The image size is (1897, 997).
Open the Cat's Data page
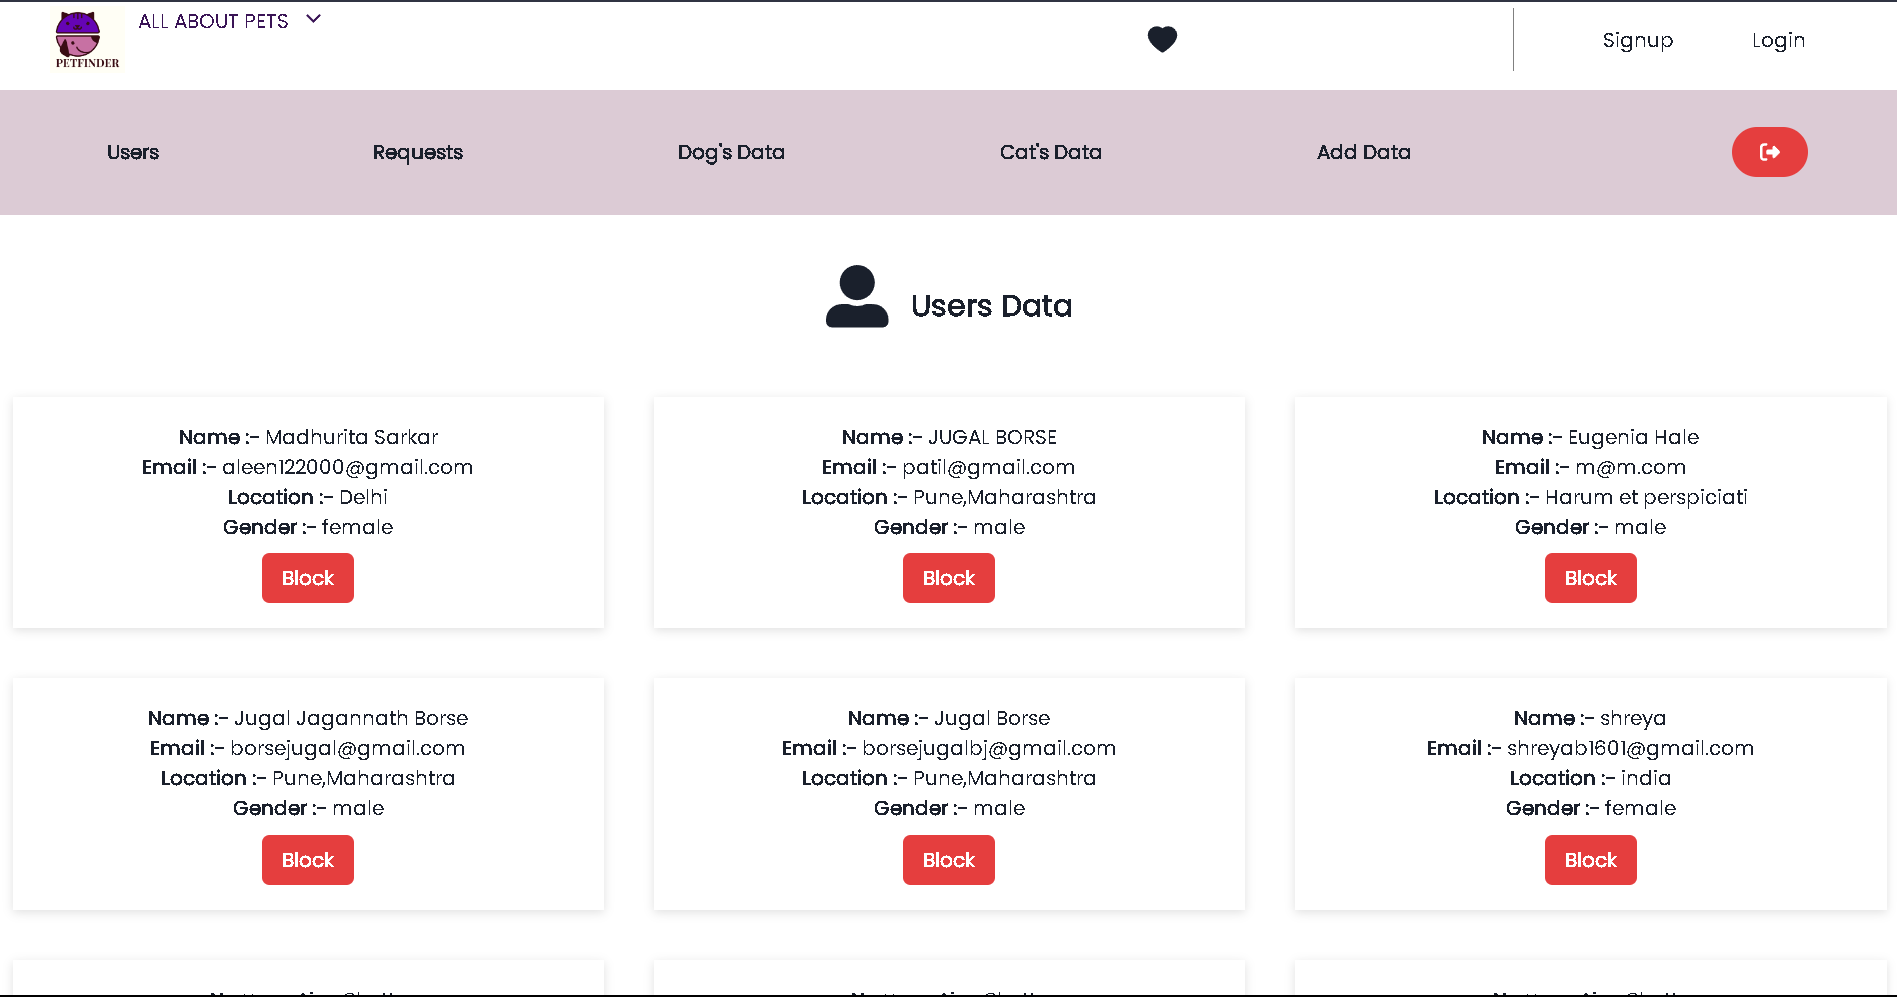point(1050,152)
